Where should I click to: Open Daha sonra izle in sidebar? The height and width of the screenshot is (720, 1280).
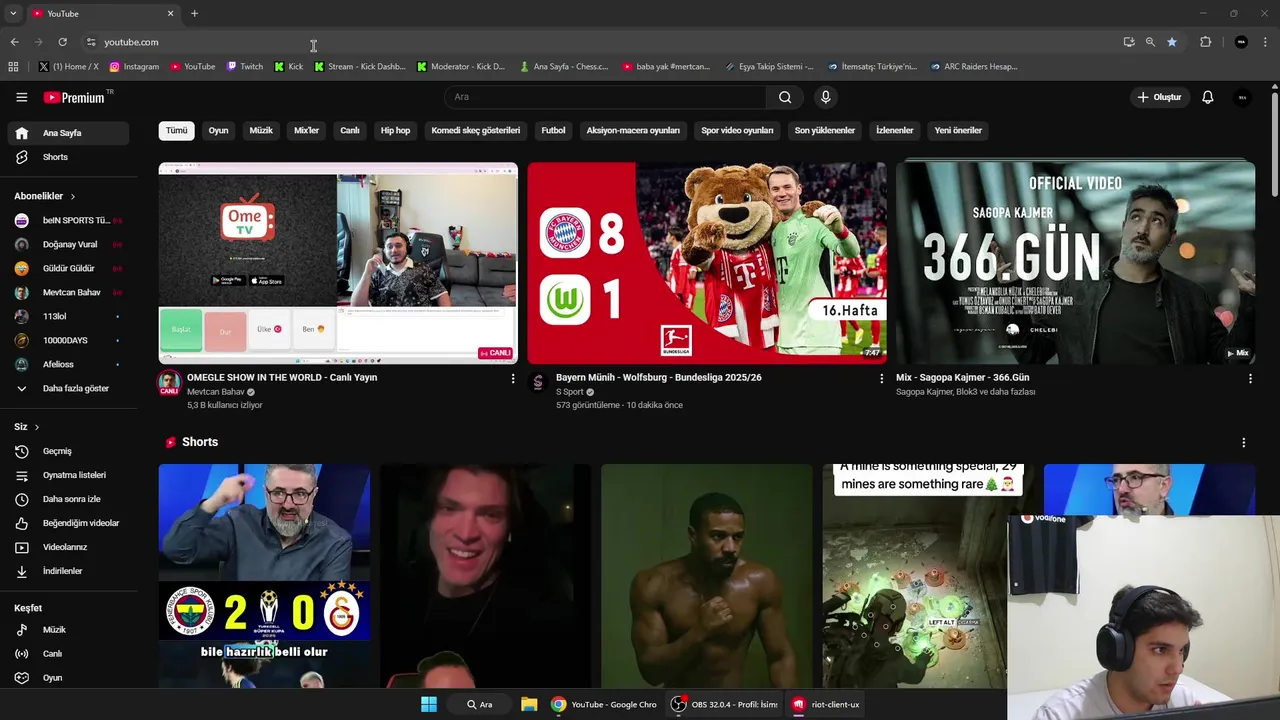pos(68,499)
